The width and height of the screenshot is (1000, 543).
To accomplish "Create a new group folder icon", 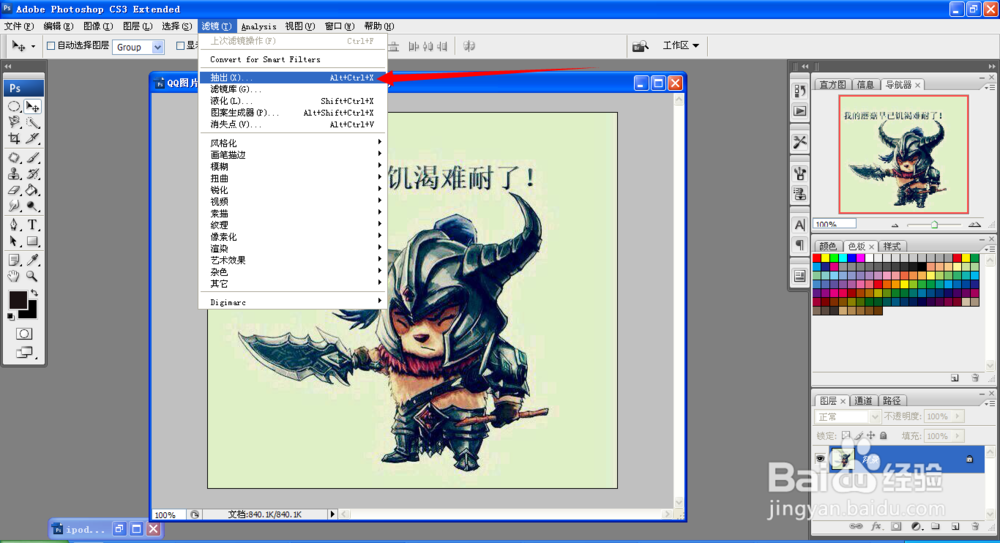I will 936,526.
